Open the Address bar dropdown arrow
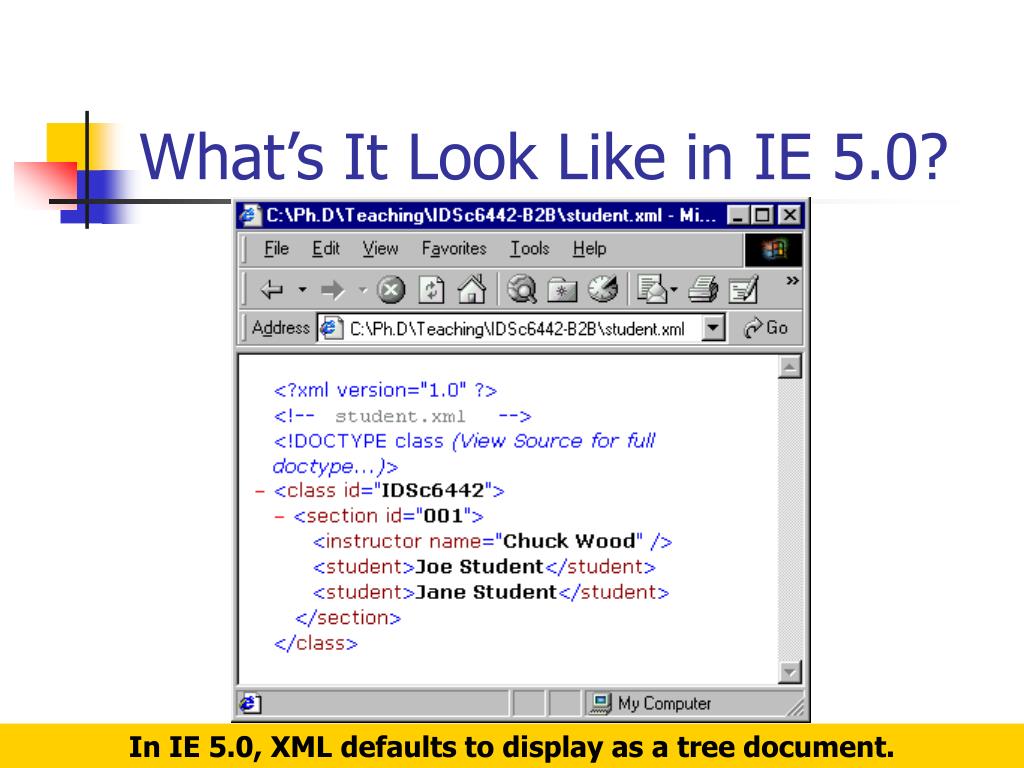This screenshot has height=768, width=1024. [x=713, y=328]
